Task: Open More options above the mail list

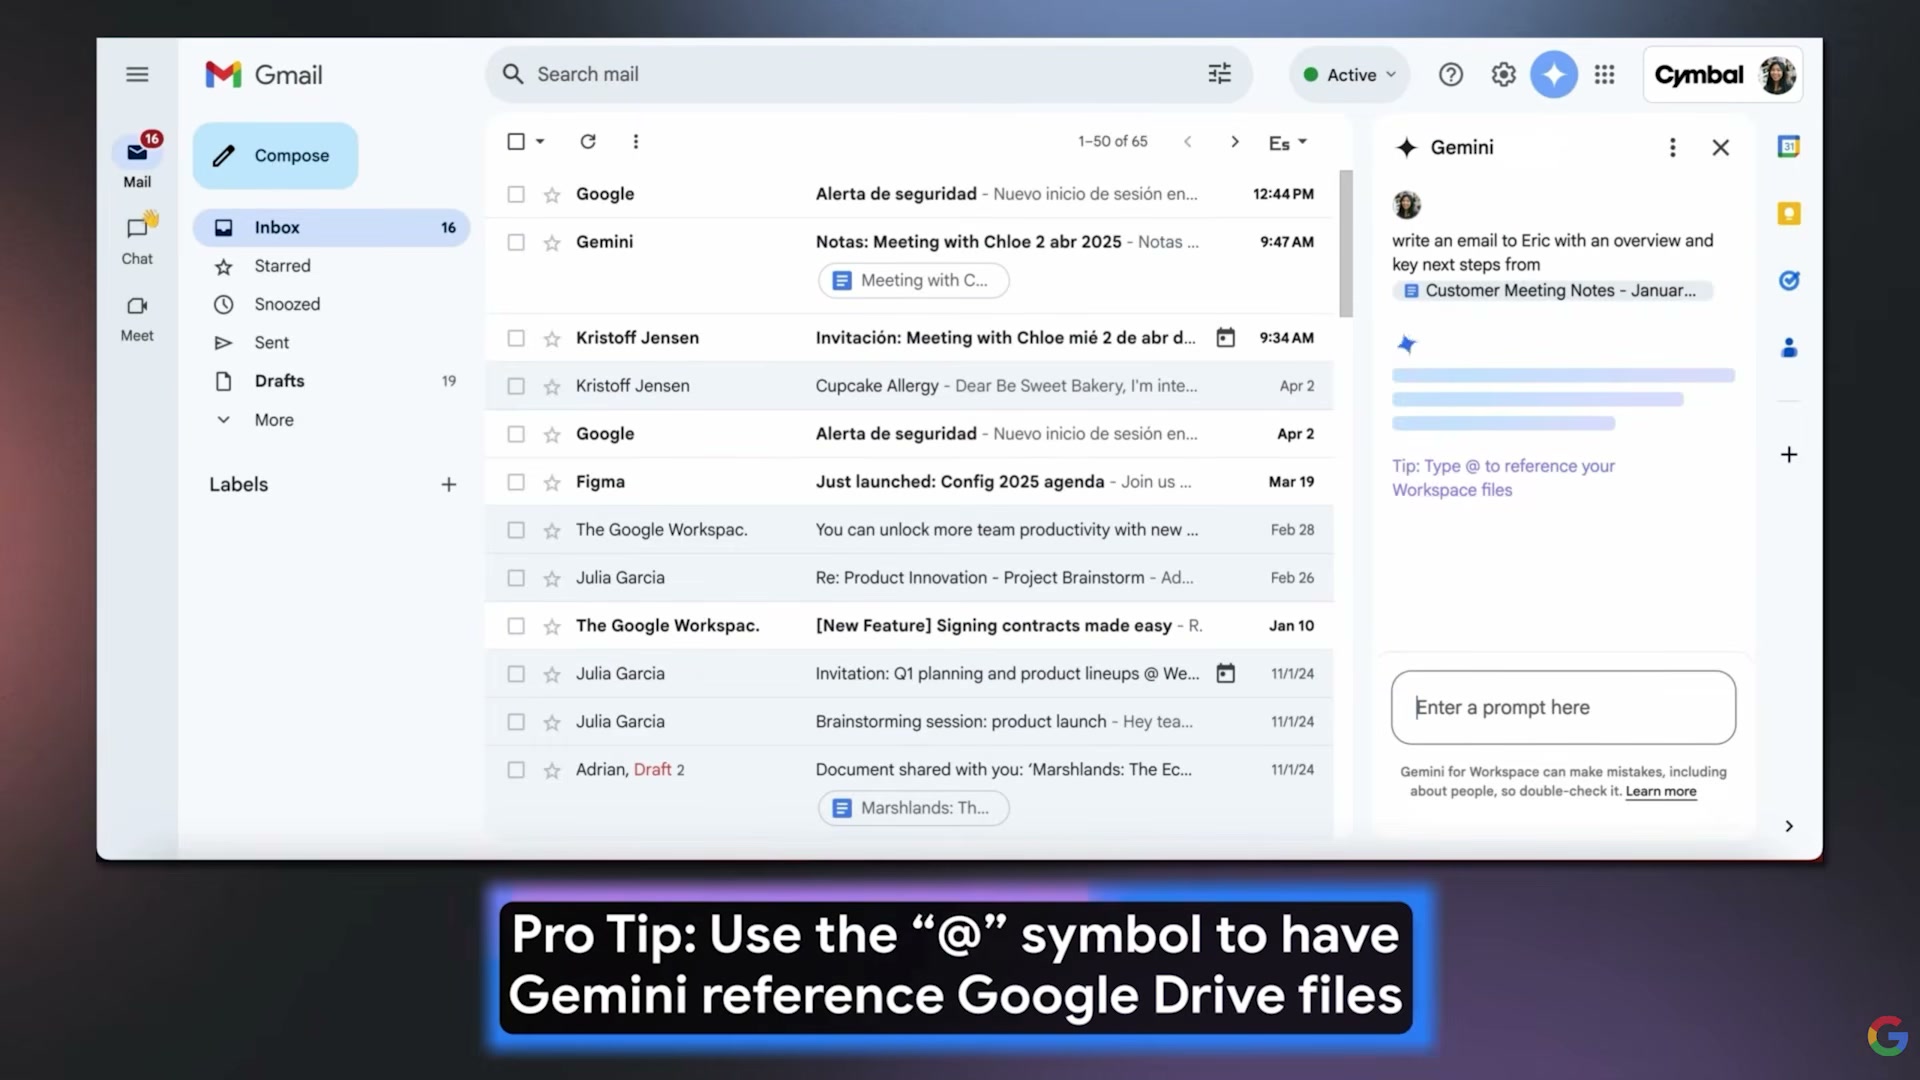Action: [636, 142]
